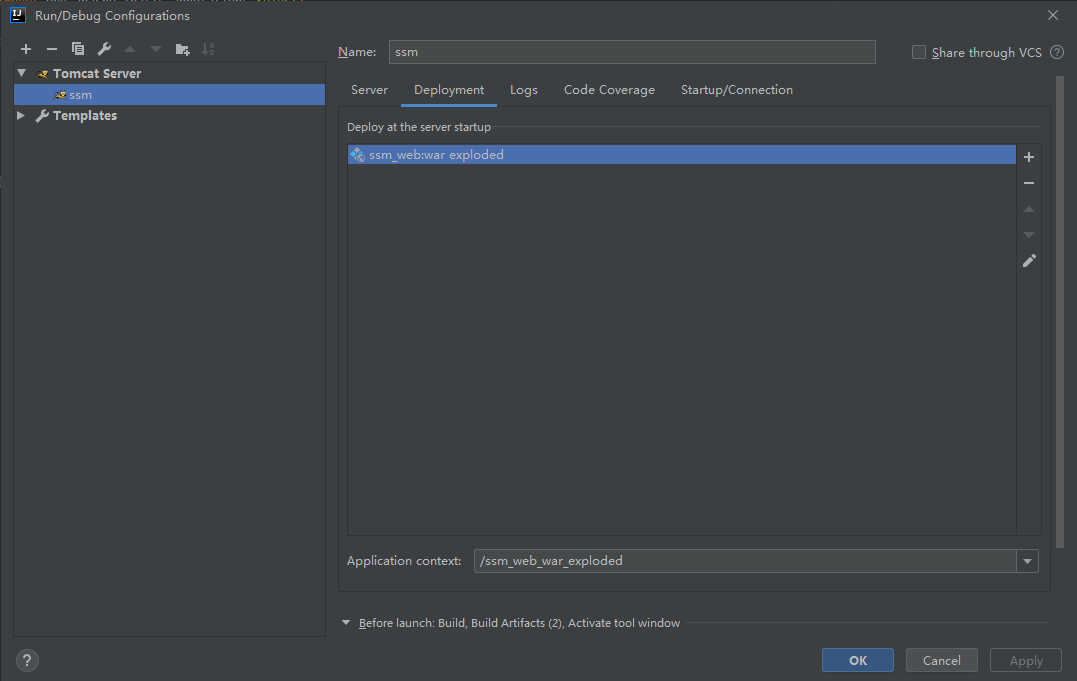Open the Logs tab
Image resolution: width=1077 pixels, height=681 pixels.
(524, 90)
